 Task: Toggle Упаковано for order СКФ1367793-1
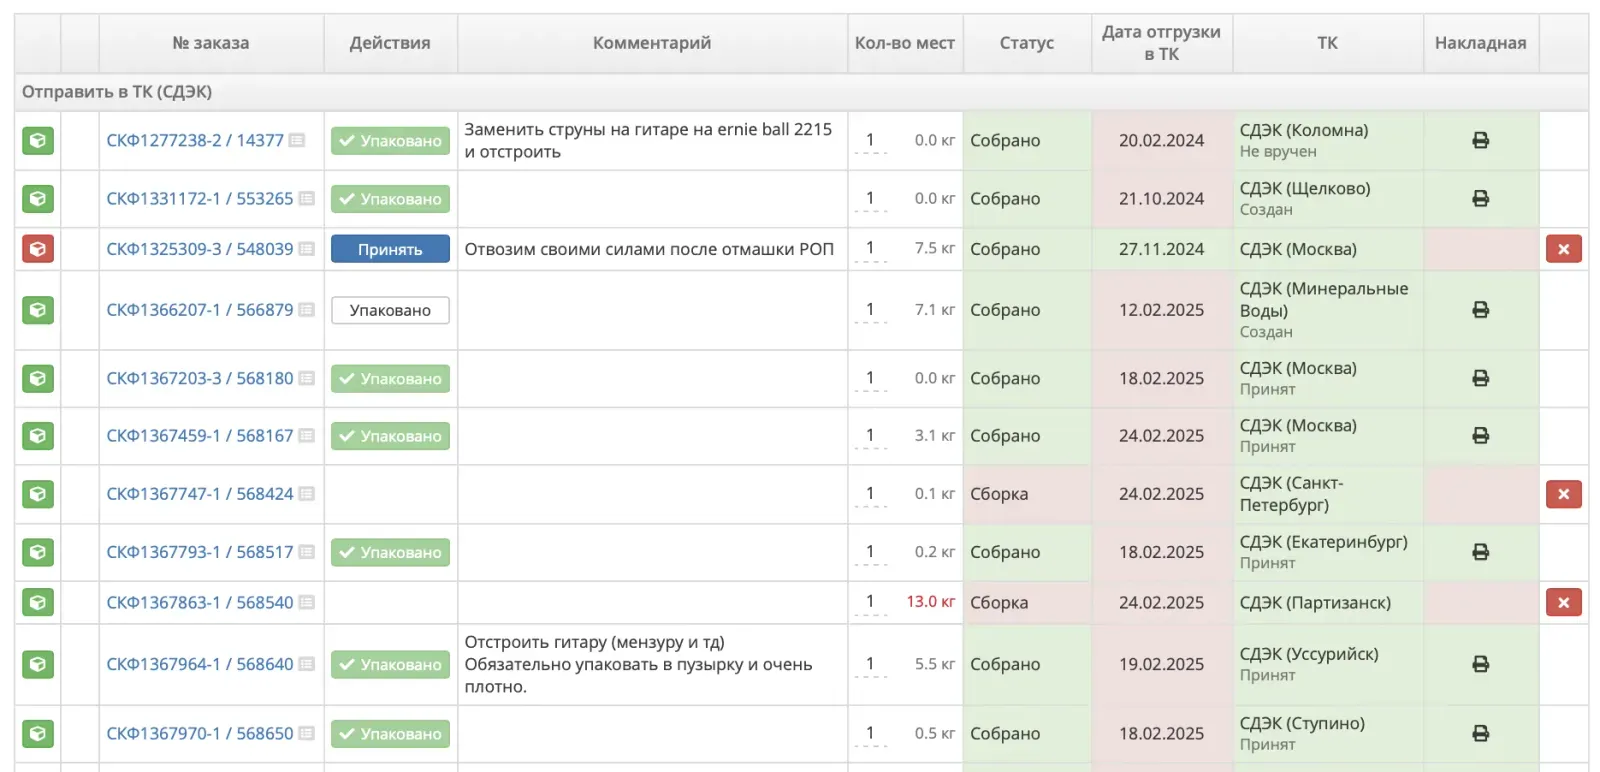(x=390, y=552)
